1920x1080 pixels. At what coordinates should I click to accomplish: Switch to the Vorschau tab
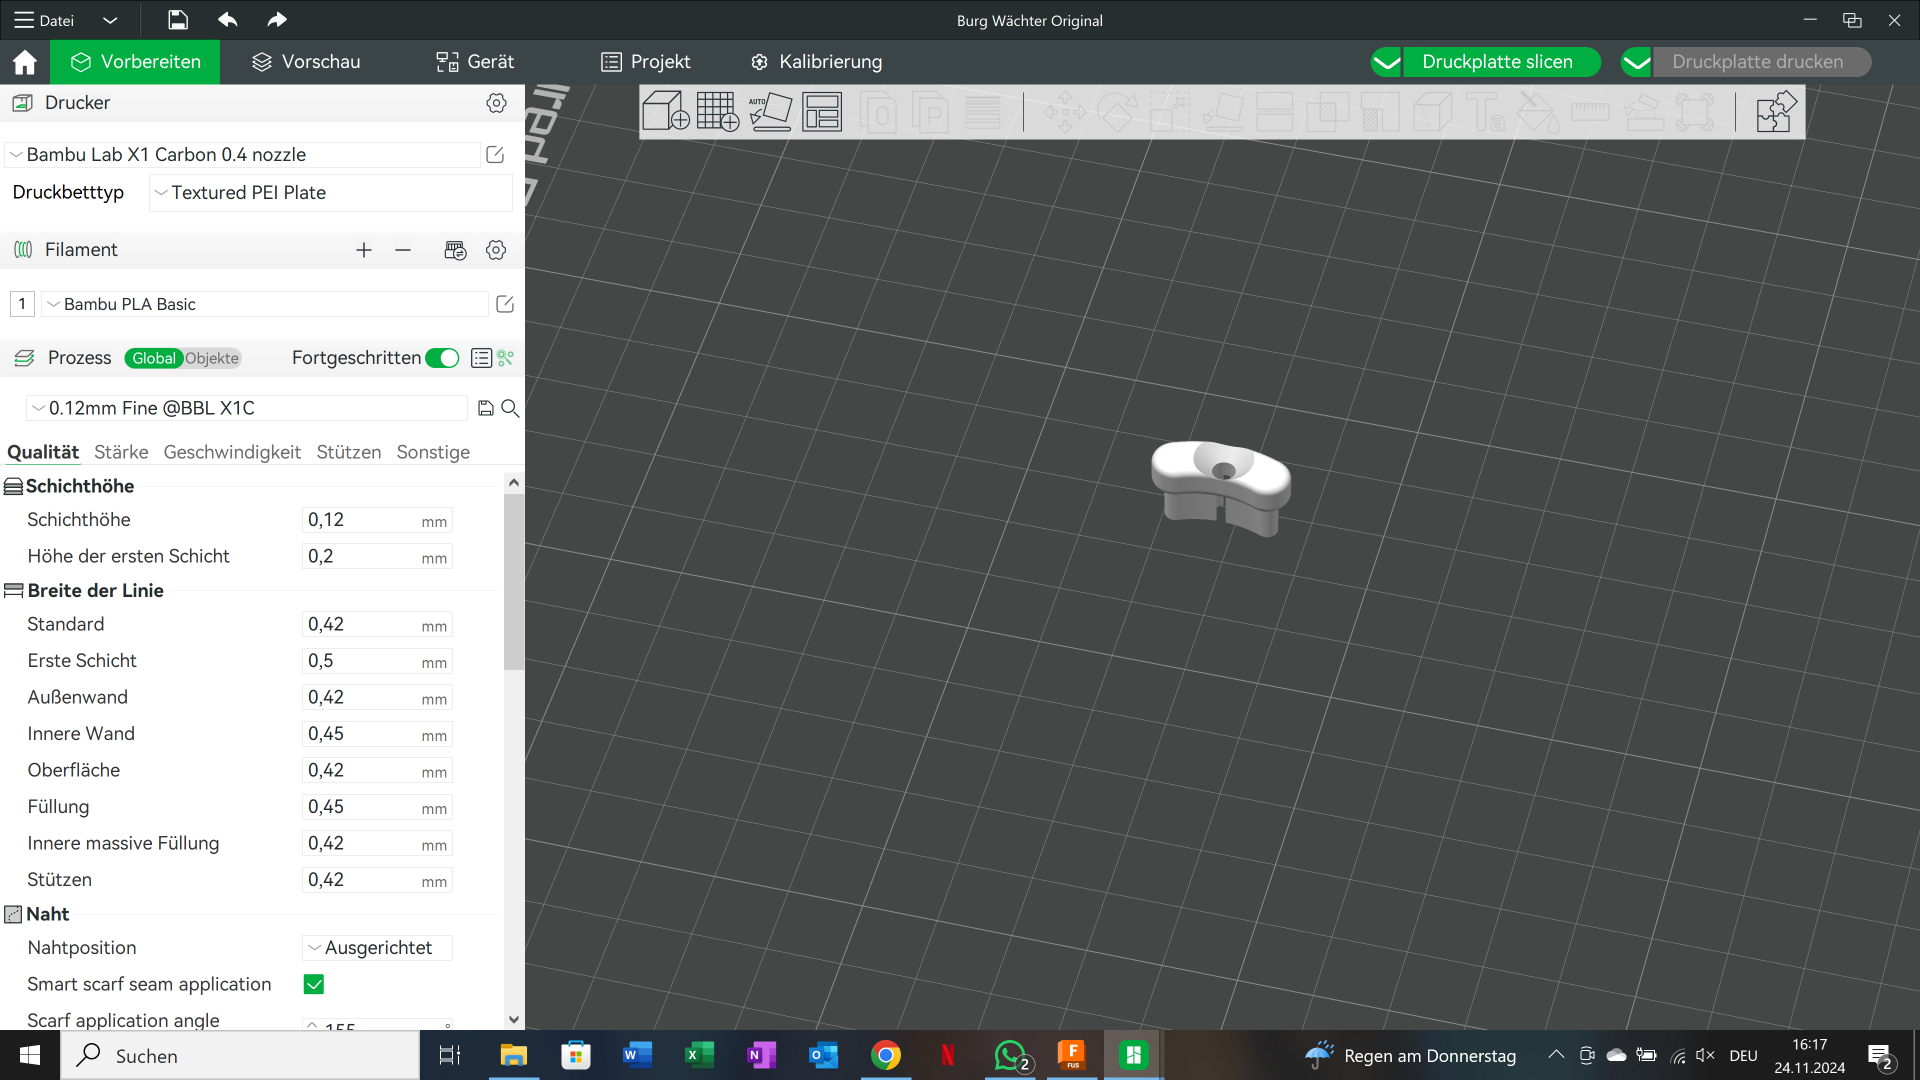tap(306, 62)
